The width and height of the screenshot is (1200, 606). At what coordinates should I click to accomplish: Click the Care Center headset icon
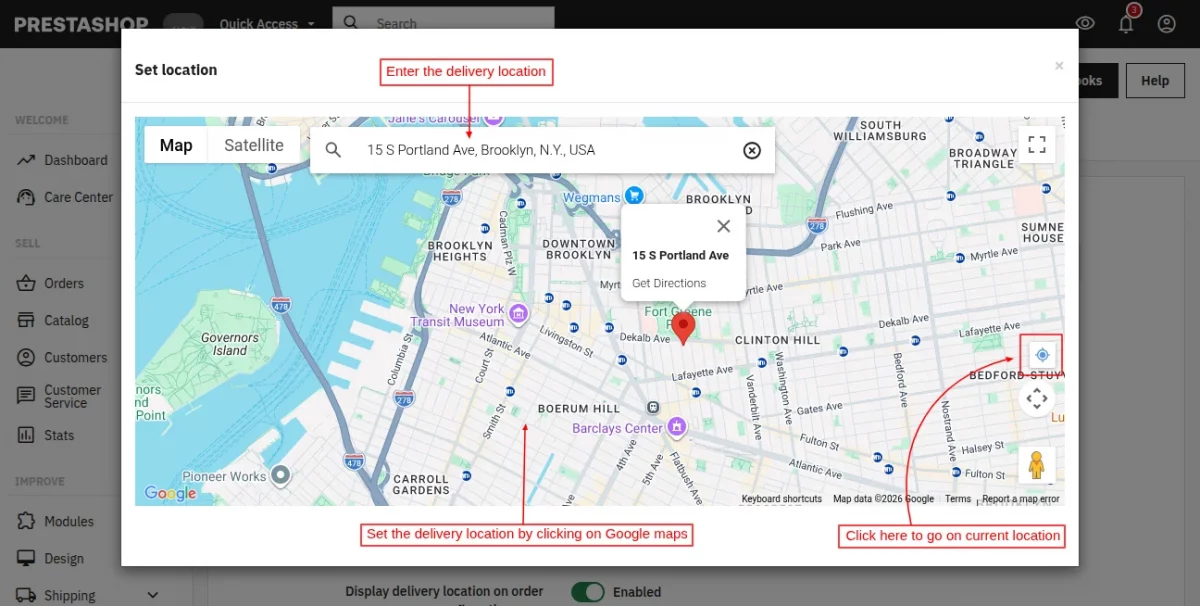tap(26, 197)
